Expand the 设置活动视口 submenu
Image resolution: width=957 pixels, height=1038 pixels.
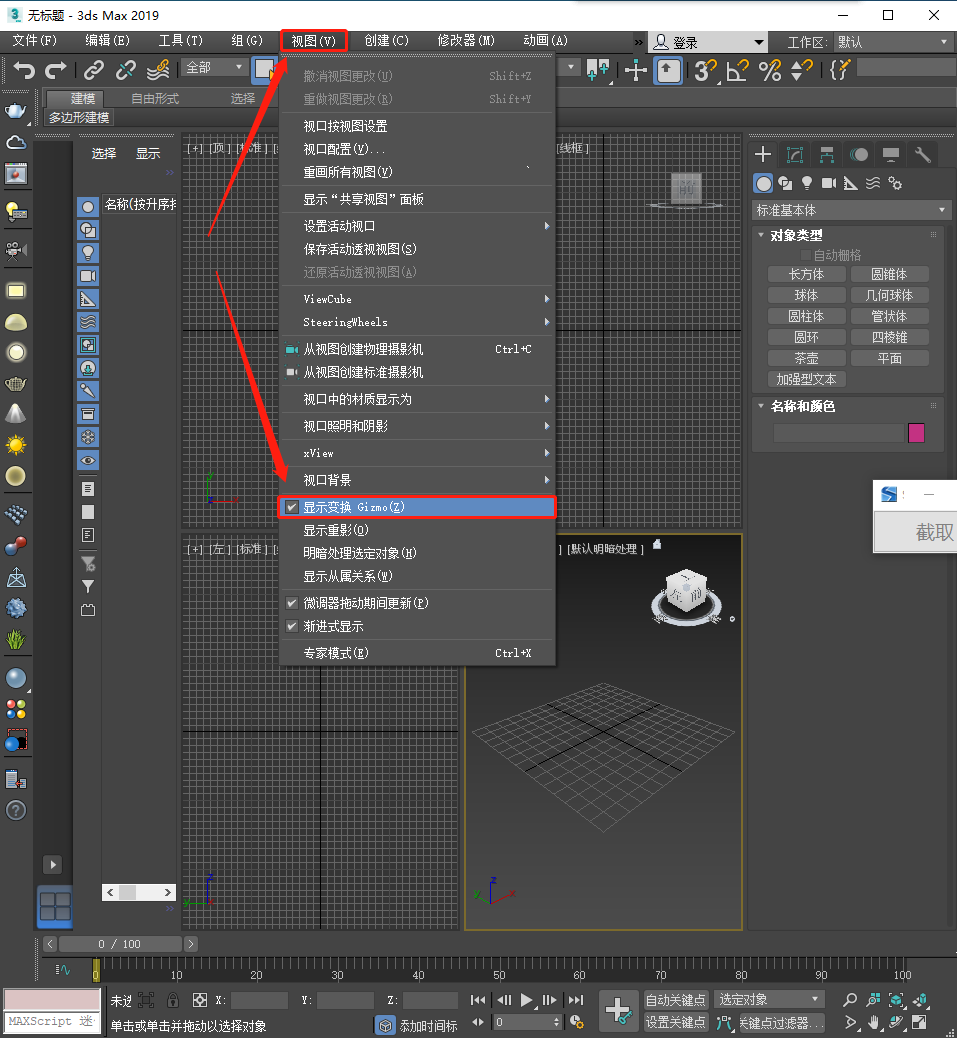(x=417, y=226)
